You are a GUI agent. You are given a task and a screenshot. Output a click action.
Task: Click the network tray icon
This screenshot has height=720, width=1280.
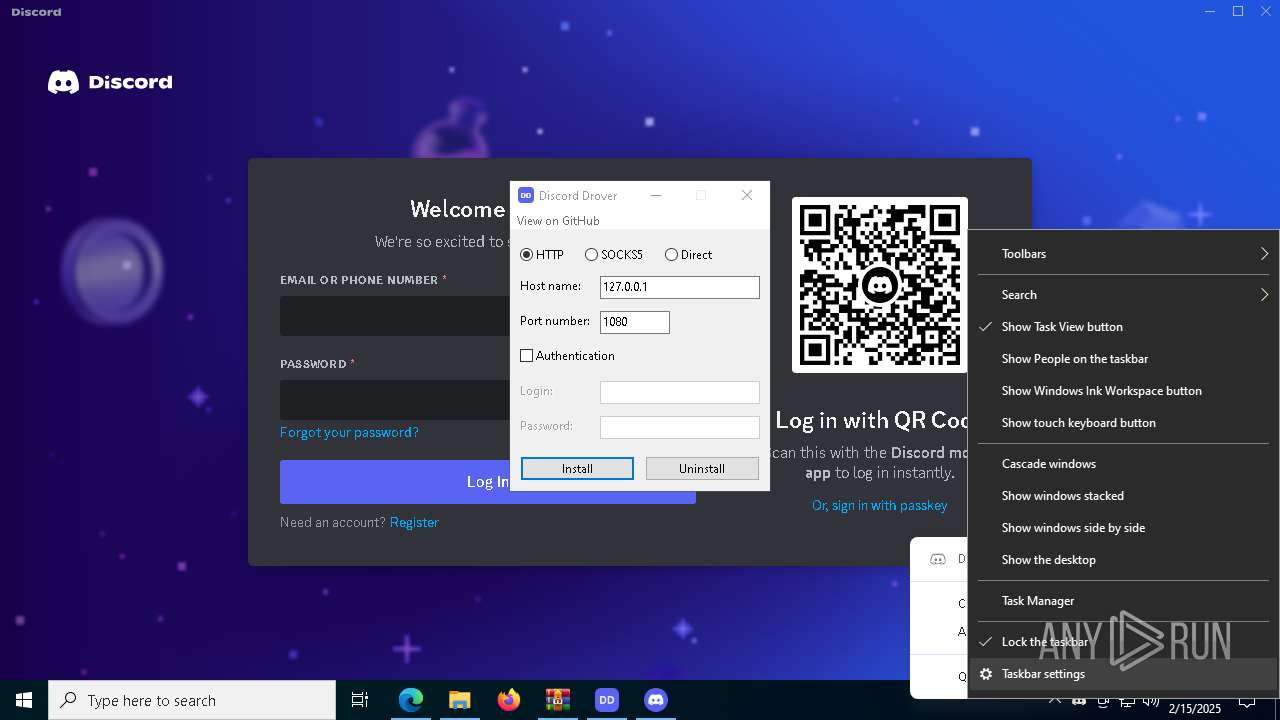pos(1126,701)
